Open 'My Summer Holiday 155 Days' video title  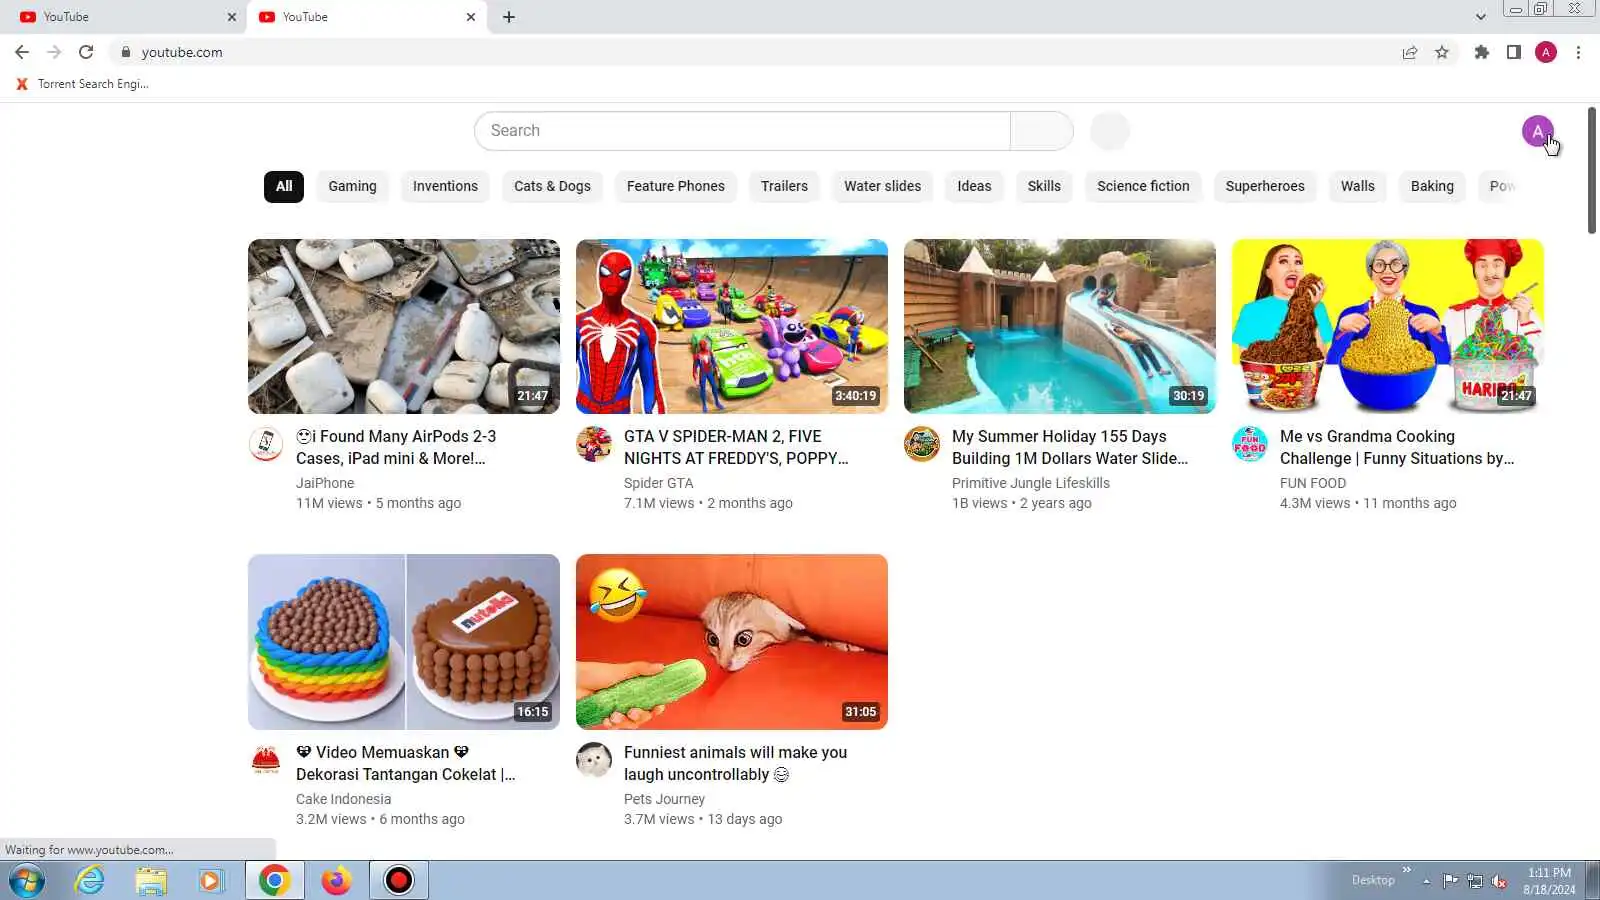point(1070,447)
